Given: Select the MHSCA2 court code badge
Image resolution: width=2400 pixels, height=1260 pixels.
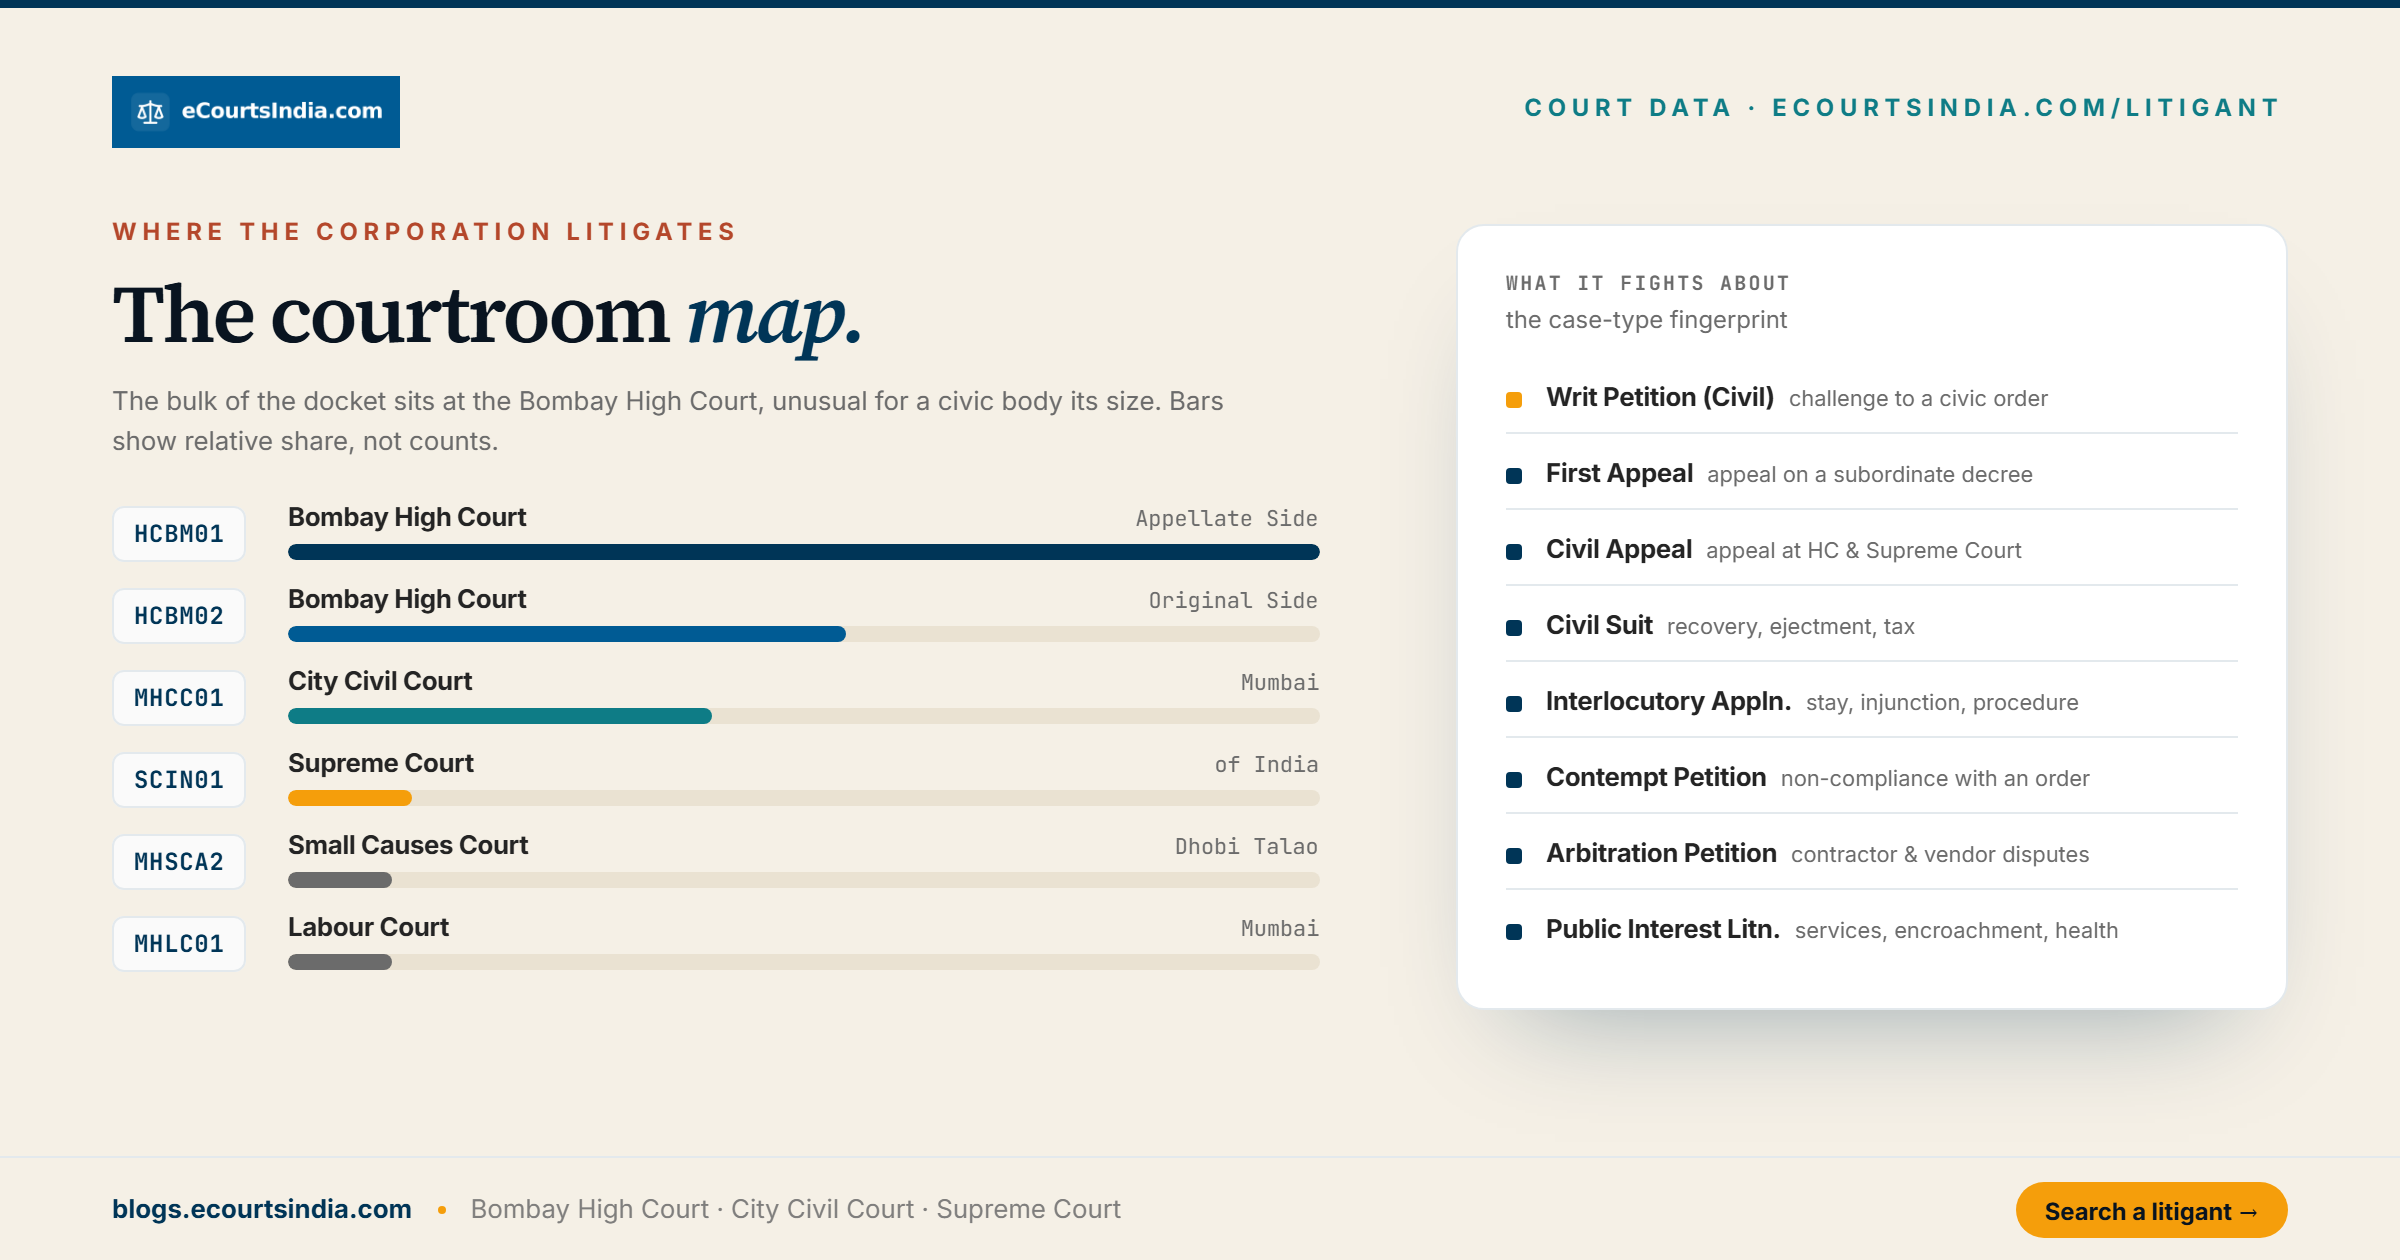Looking at the screenshot, I should 179,862.
